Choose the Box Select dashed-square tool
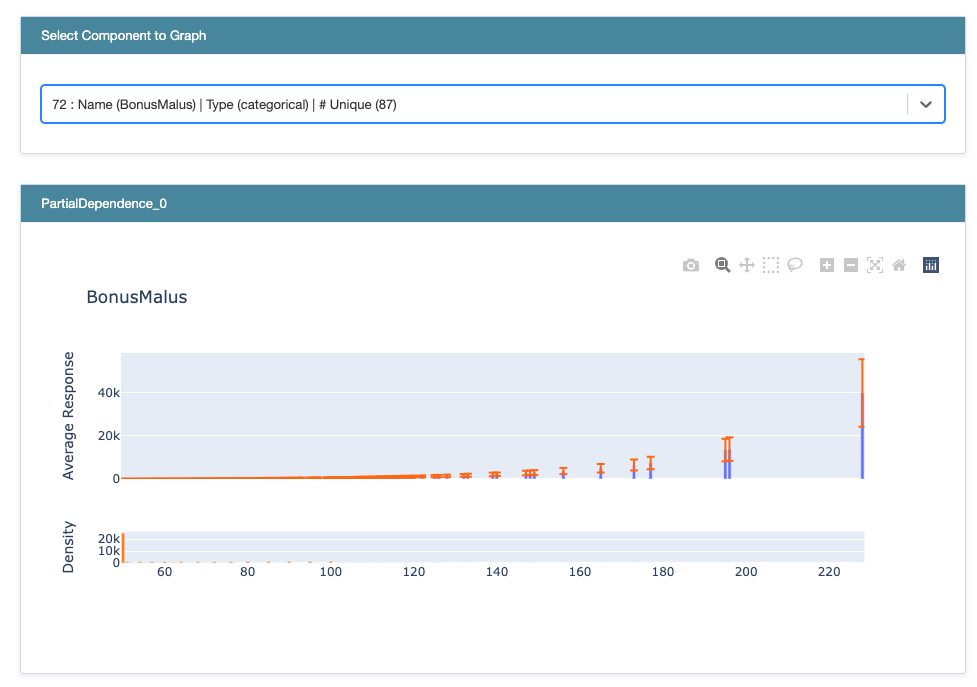 click(x=771, y=265)
